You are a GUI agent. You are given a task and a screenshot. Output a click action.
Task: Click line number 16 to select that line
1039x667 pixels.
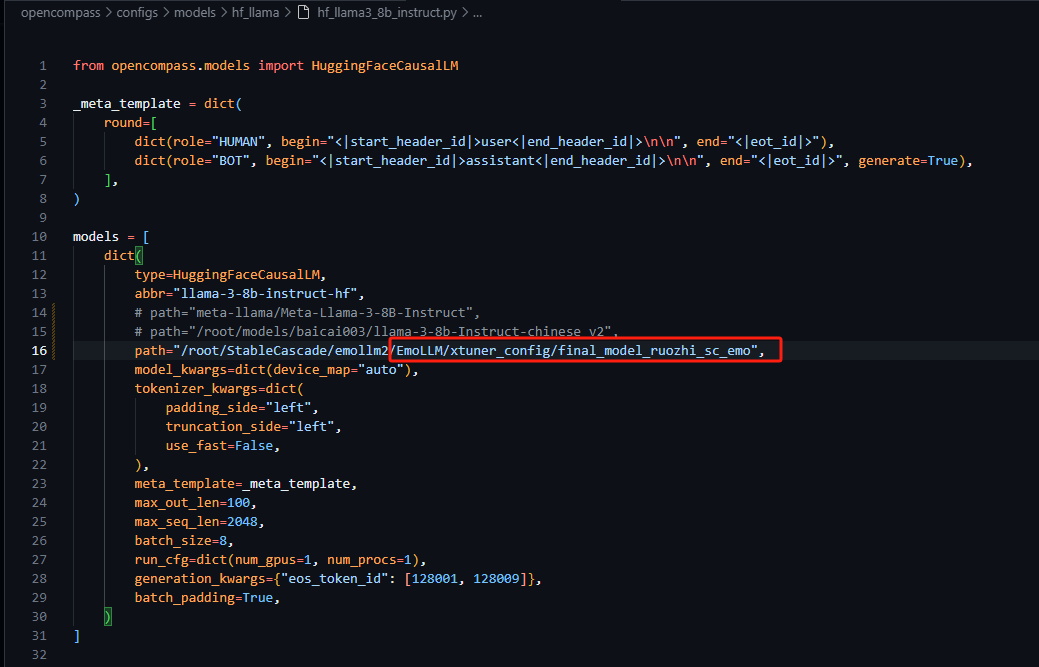tap(38, 350)
